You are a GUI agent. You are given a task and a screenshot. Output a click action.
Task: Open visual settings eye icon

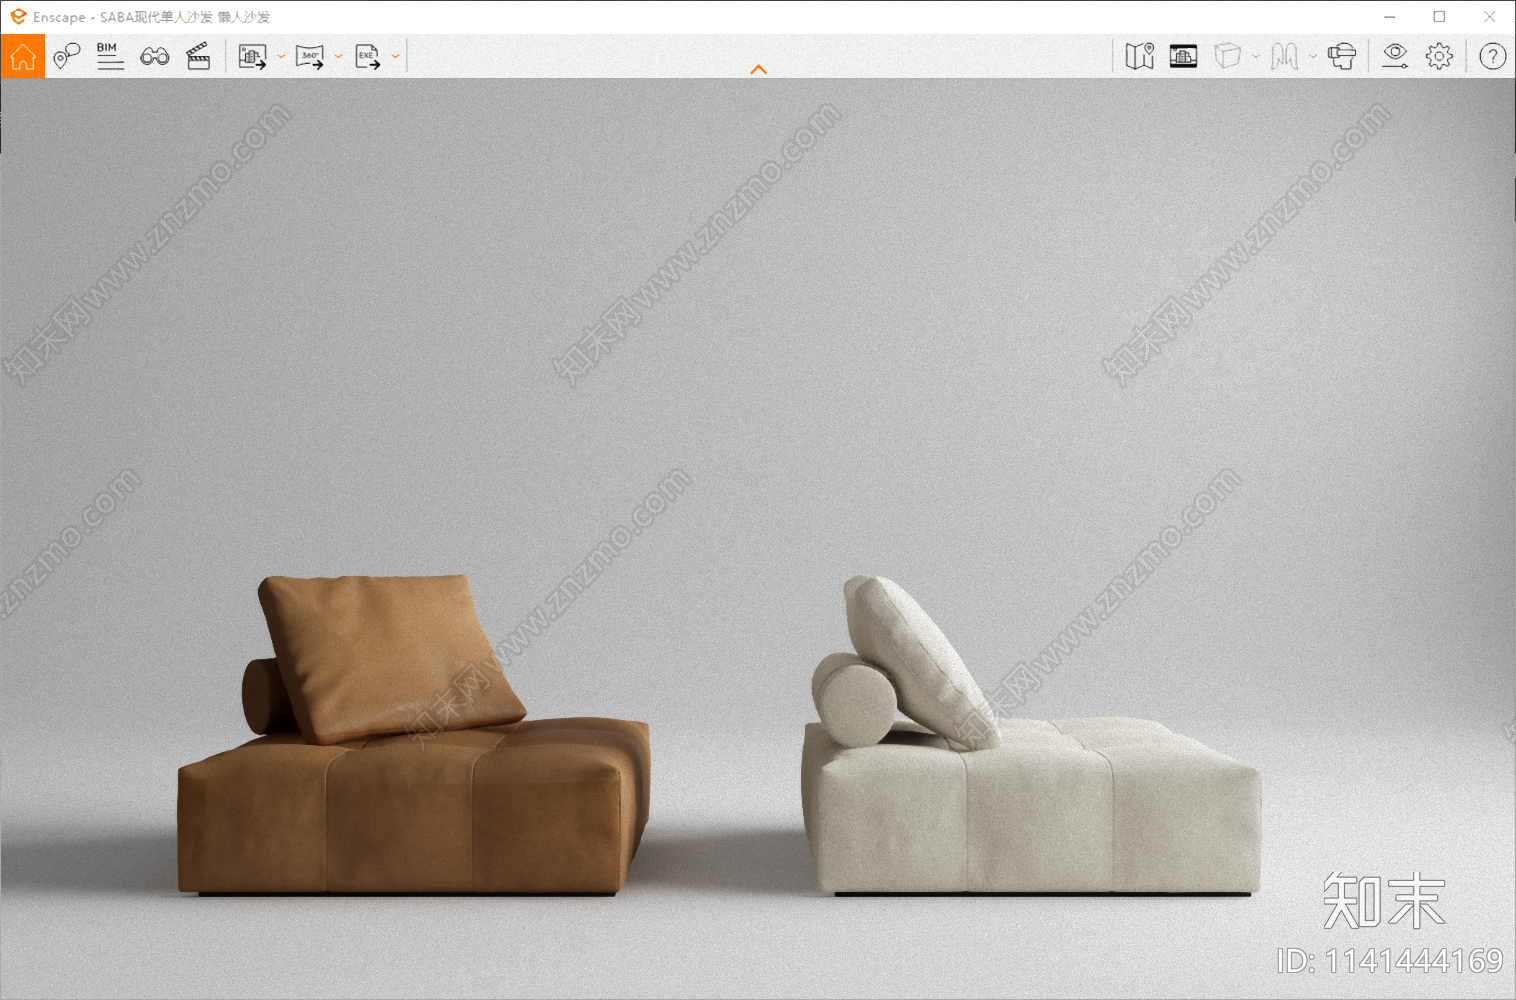(1395, 57)
